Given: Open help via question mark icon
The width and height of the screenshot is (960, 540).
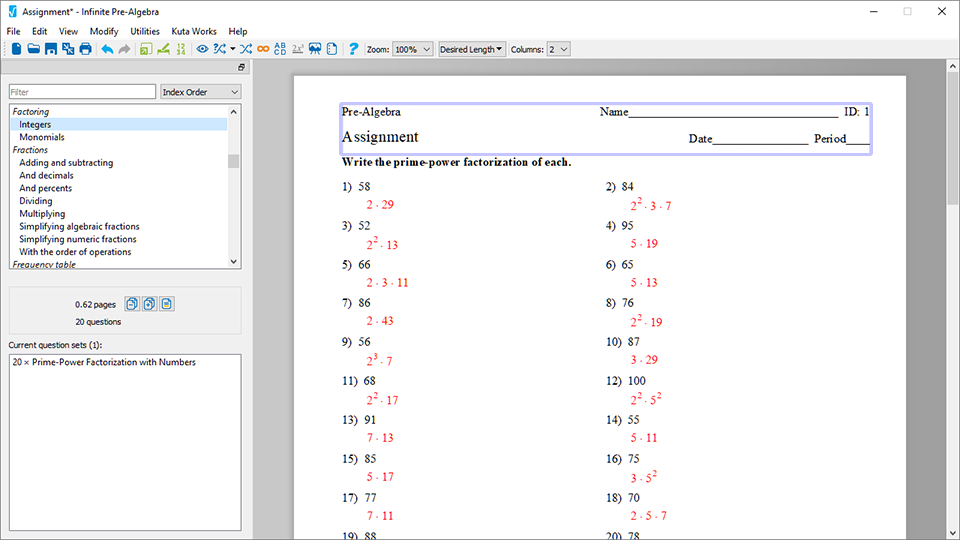Looking at the screenshot, I should (353, 49).
